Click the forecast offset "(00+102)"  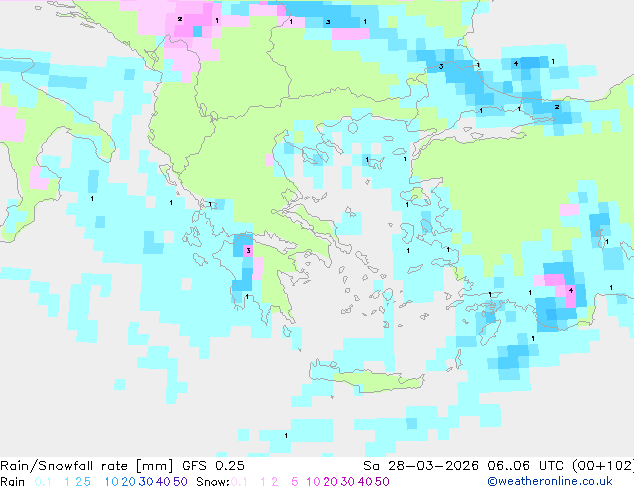click(x=603, y=466)
